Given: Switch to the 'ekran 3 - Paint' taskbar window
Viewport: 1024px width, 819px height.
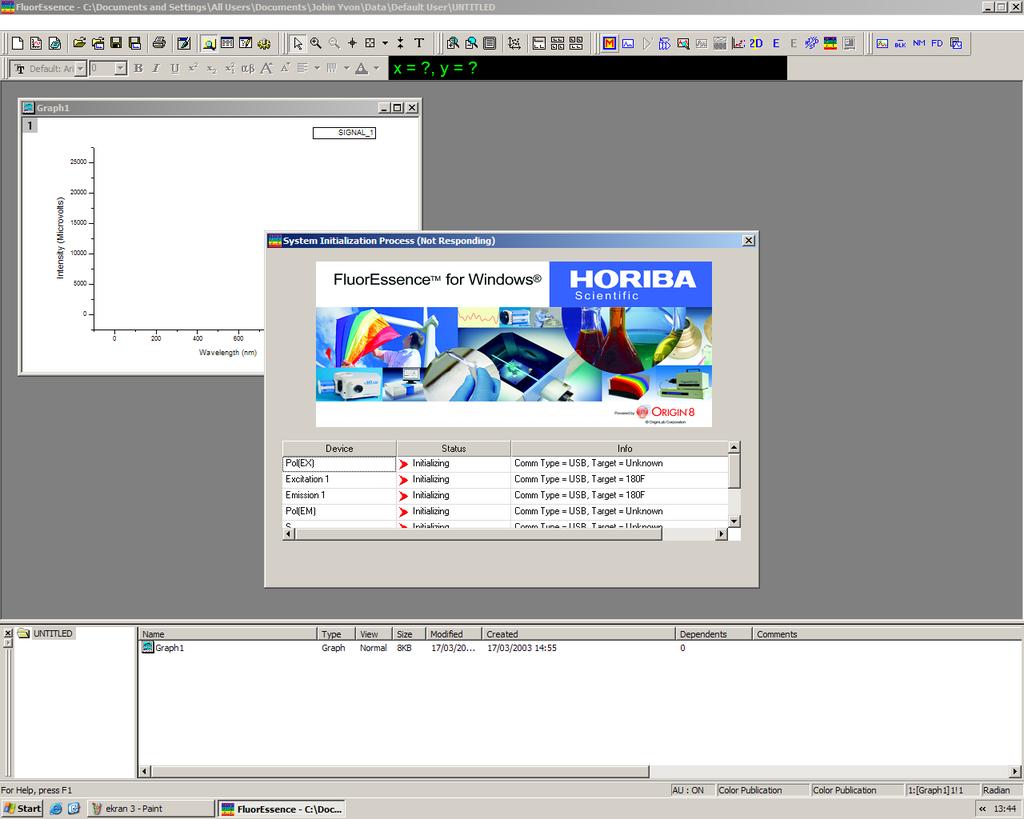Looking at the screenshot, I should 152,809.
